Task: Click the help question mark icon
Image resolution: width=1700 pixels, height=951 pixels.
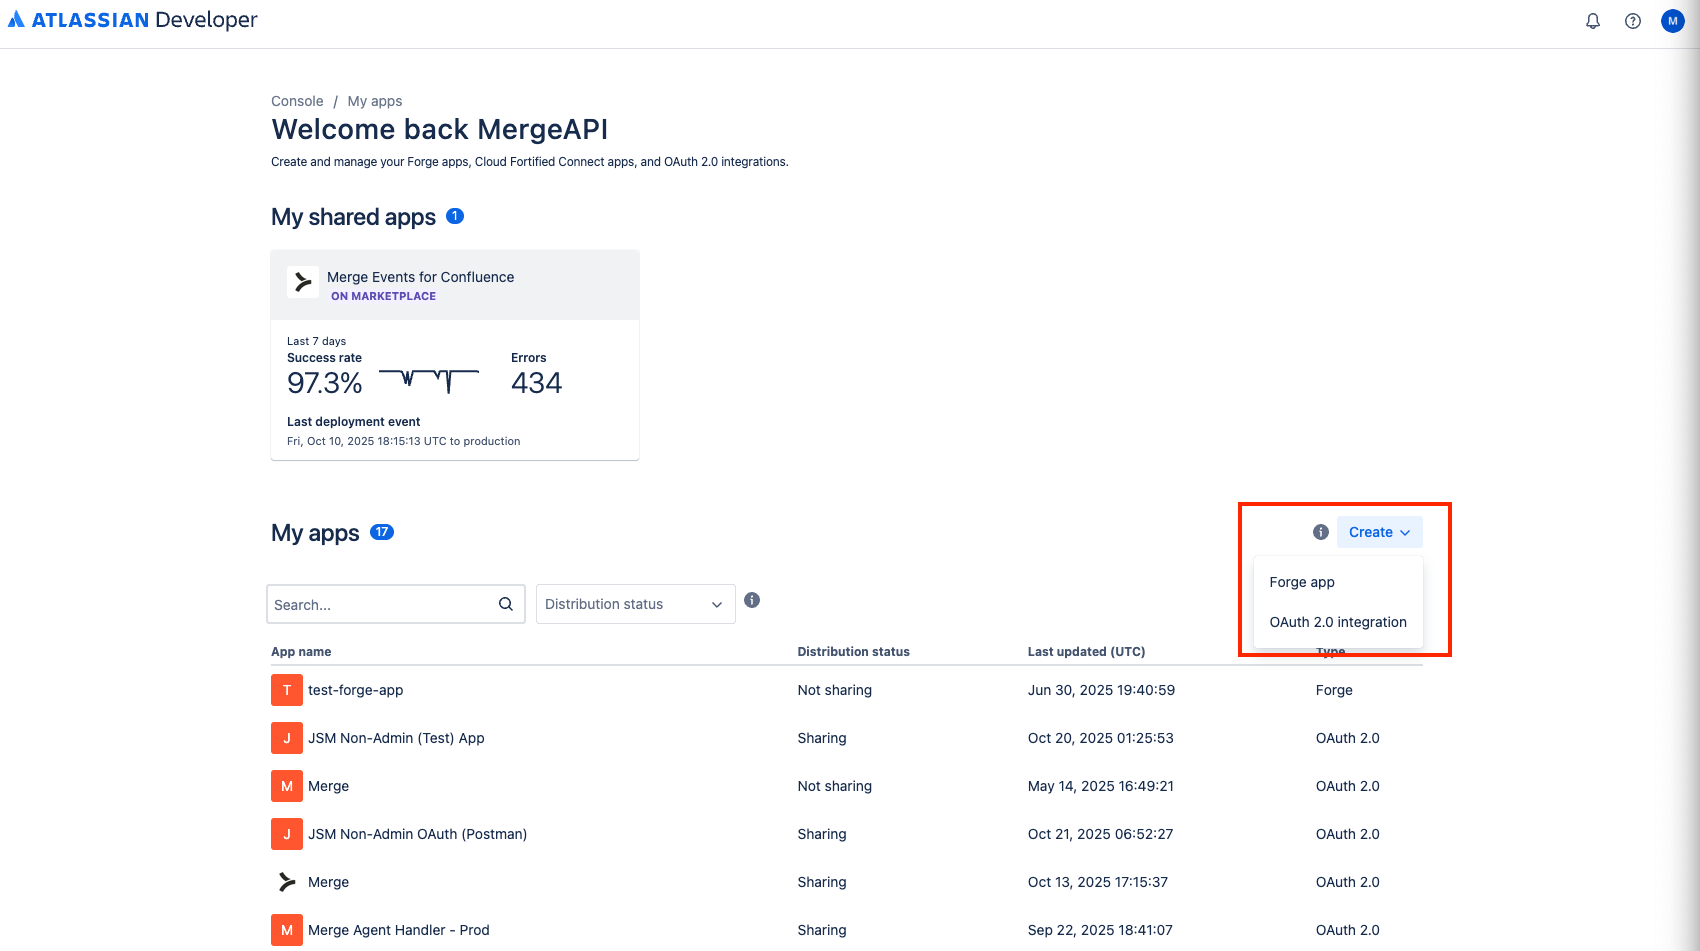Action: pyautogui.click(x=1633, y=21)
